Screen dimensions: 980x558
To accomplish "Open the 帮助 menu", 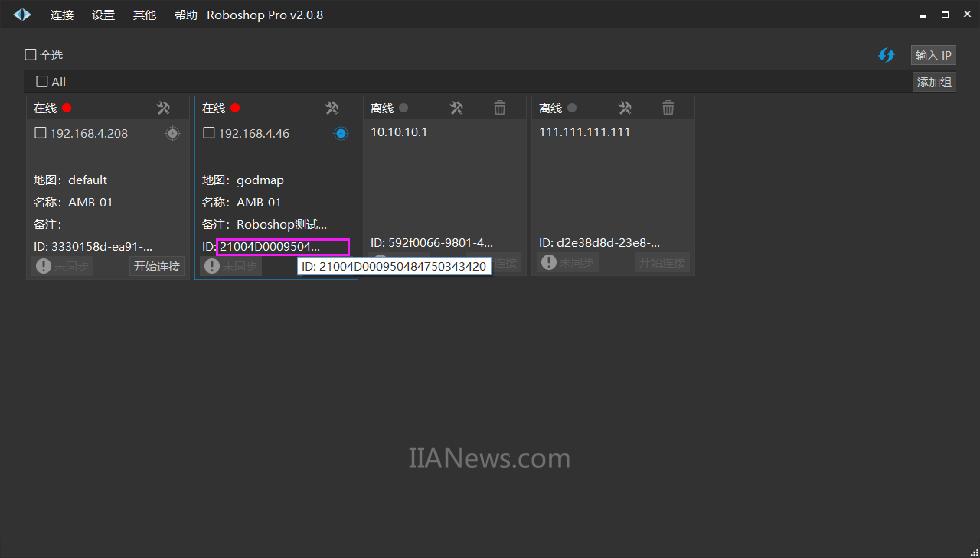I will [185, 15].
